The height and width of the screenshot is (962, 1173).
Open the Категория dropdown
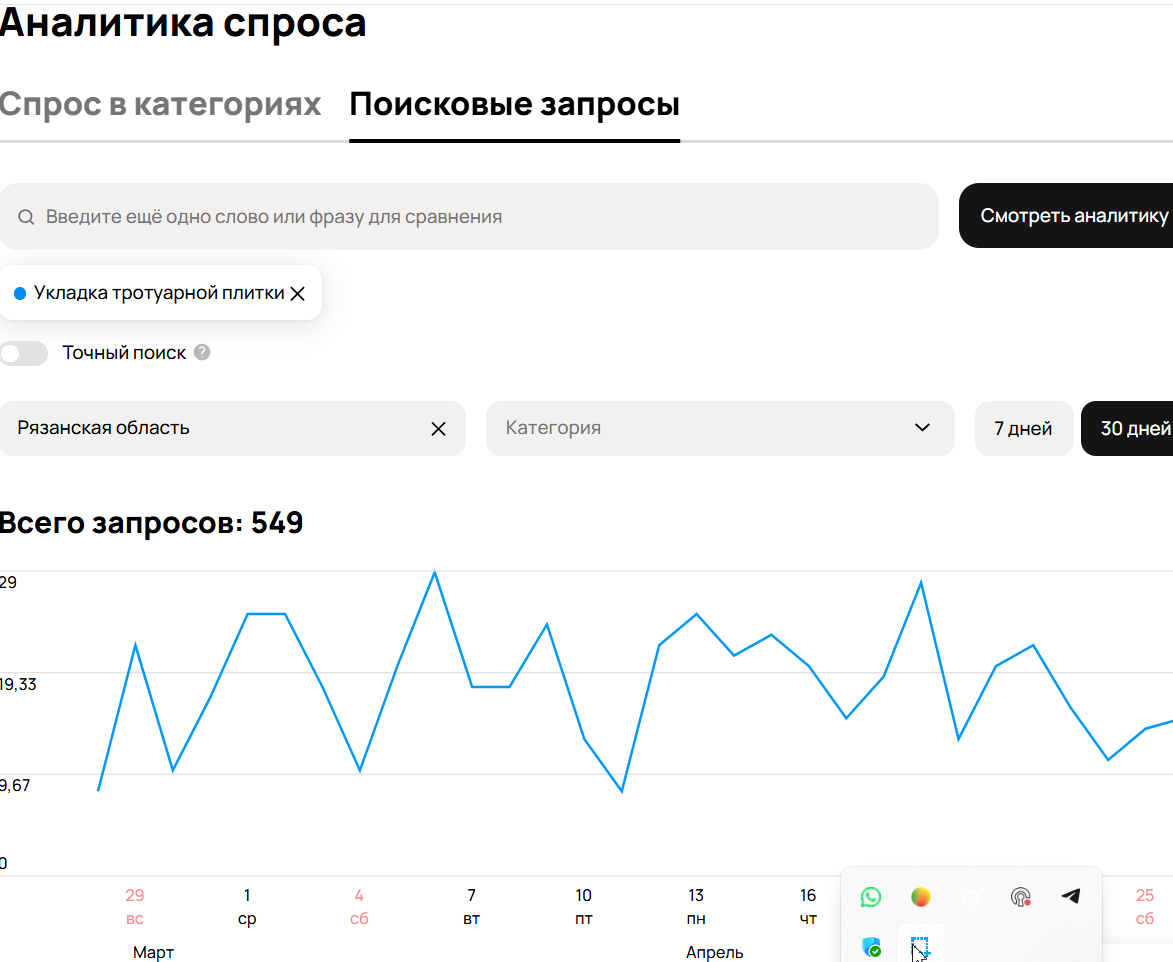click(x=700, y=428)
